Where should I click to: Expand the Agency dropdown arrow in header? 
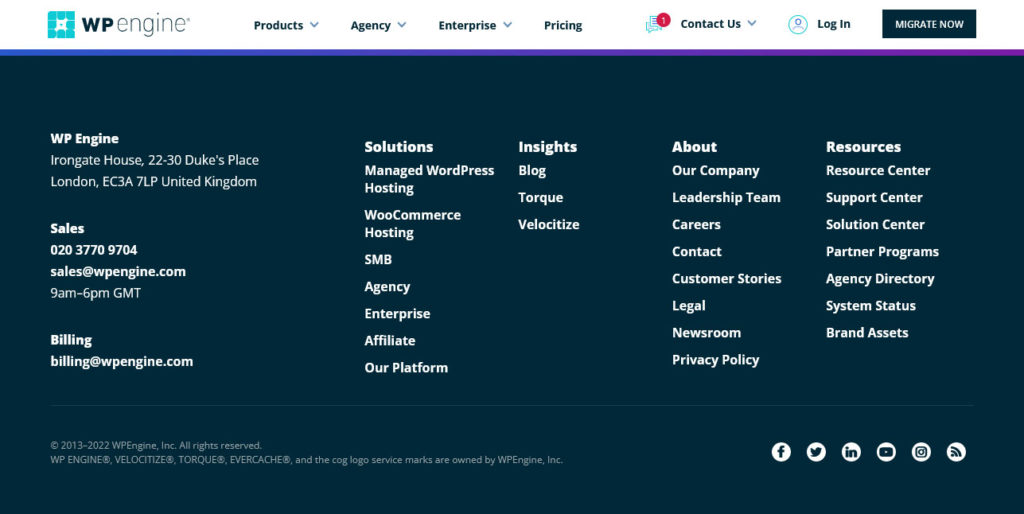pyautogui.click(x=402, y=25)
